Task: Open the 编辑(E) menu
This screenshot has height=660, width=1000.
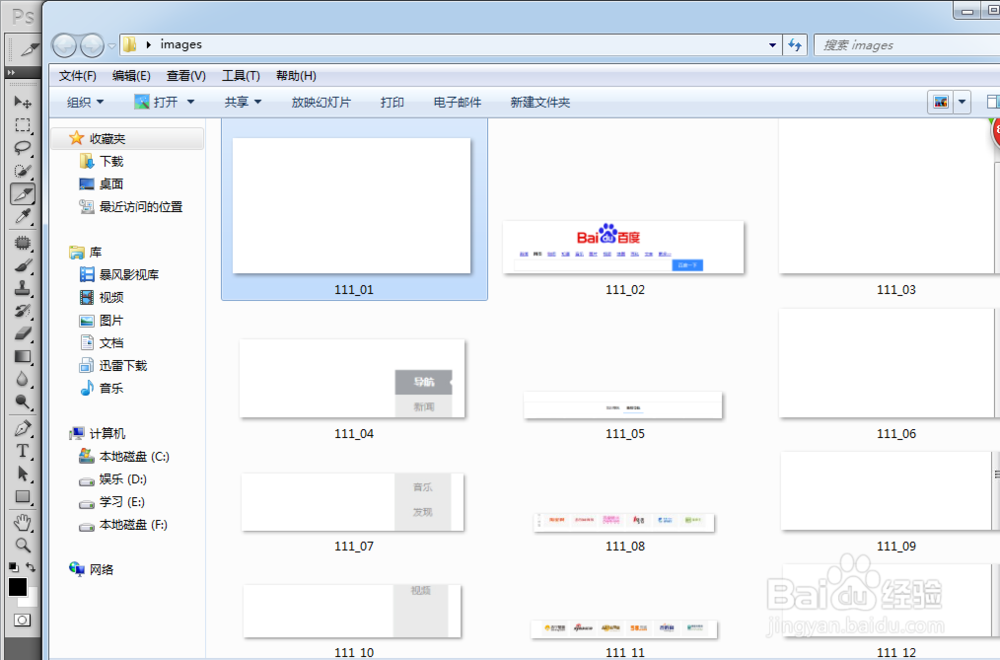Action: point(131,76)
